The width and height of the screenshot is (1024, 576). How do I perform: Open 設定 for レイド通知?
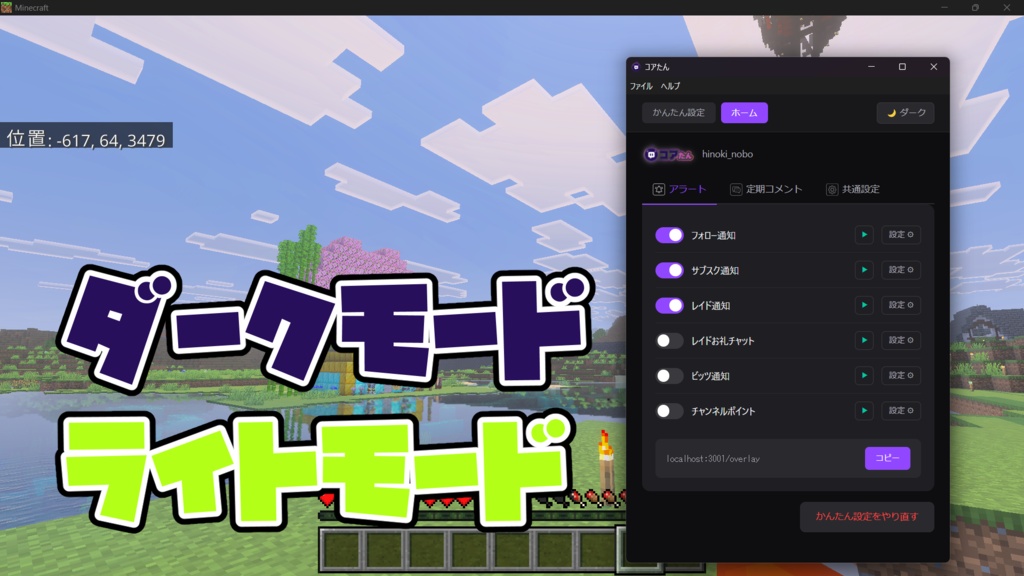(901, 305)
